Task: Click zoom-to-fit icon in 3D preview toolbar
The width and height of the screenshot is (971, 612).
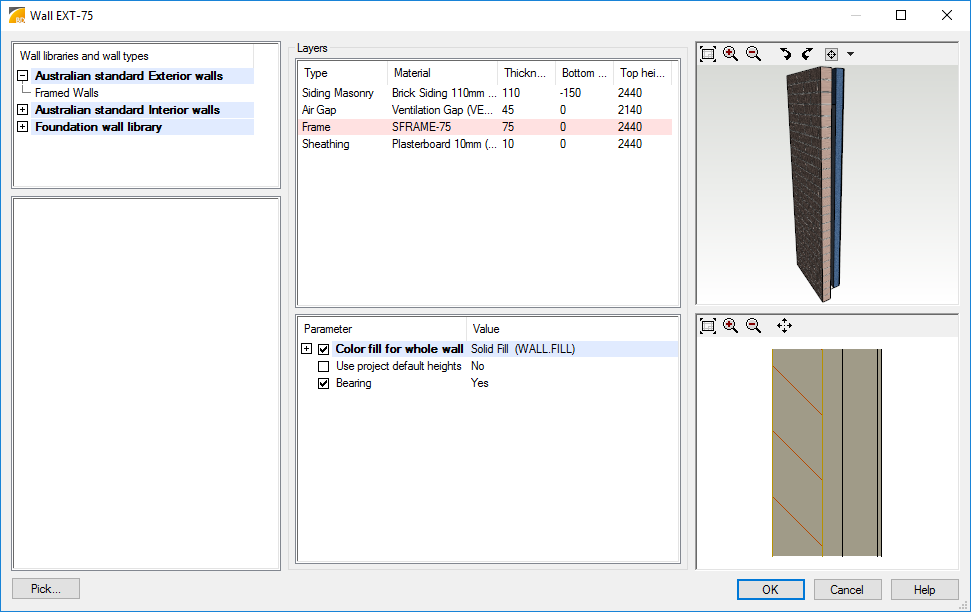Action: pos(708,54)
